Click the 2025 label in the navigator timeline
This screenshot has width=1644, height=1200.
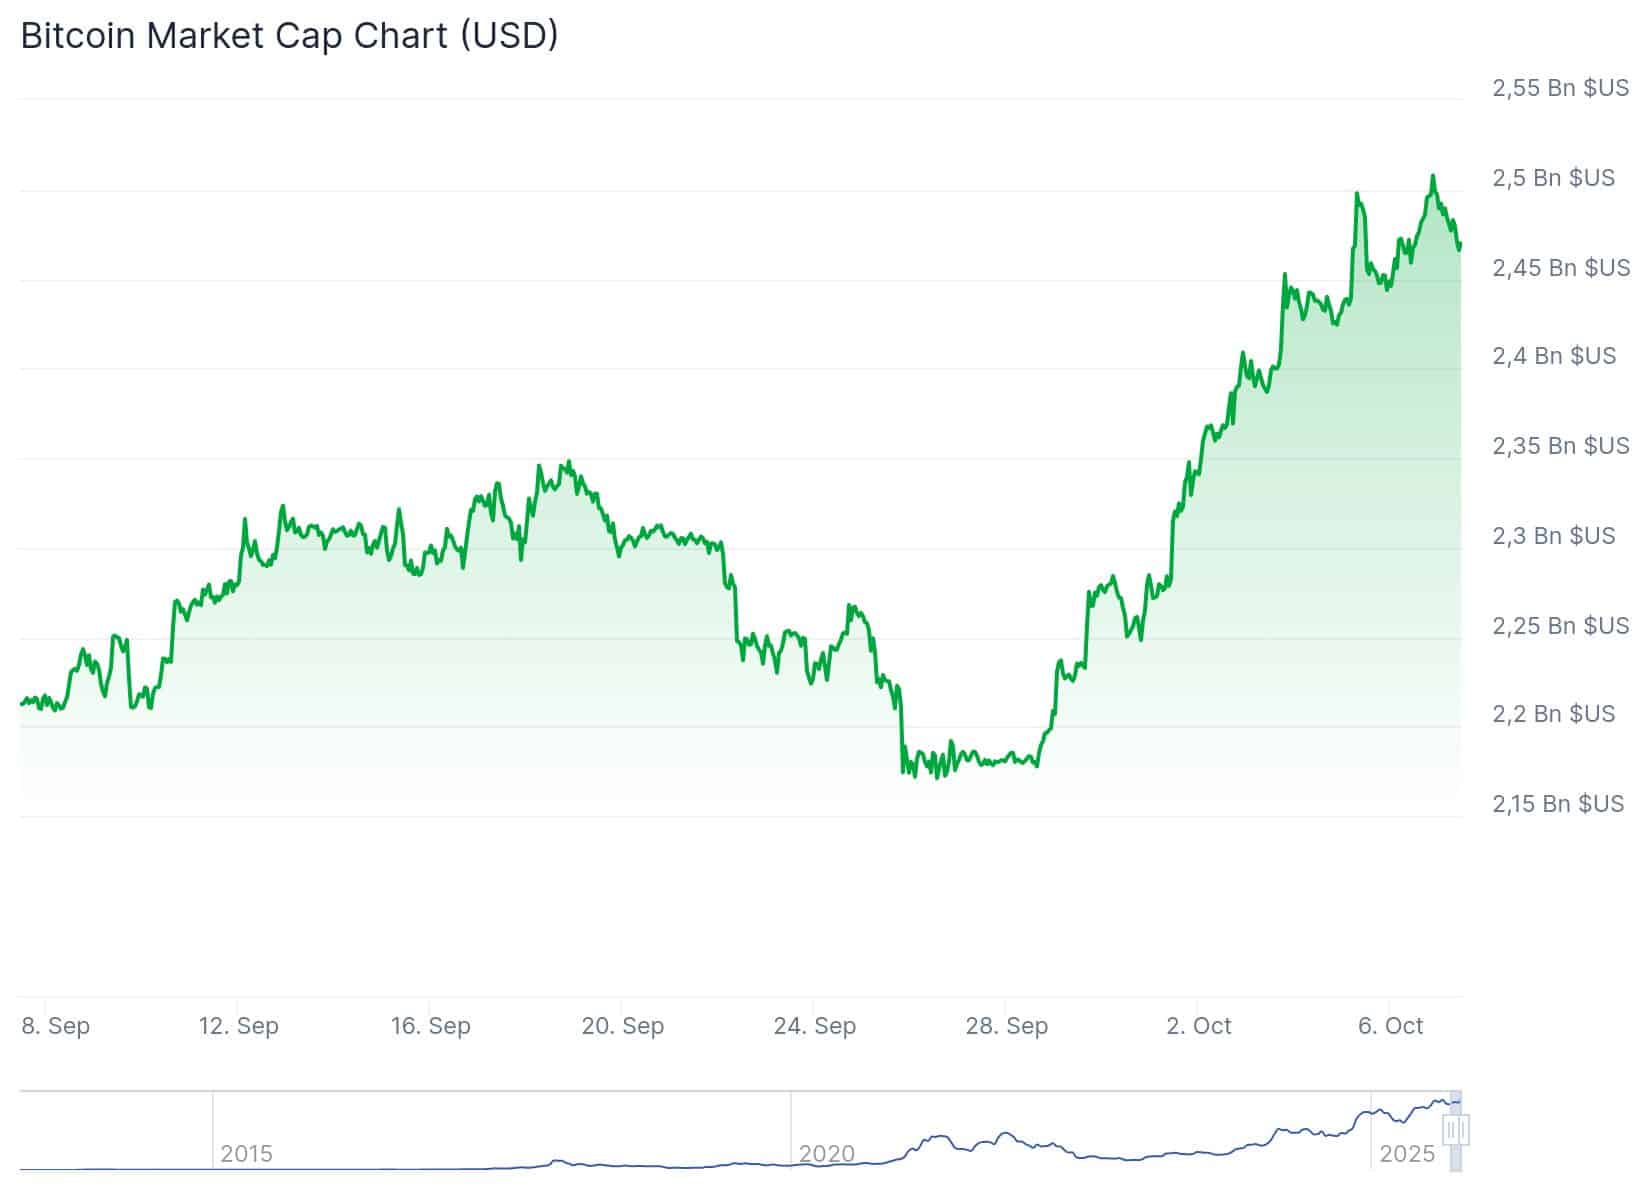tap(1406, 1154)
